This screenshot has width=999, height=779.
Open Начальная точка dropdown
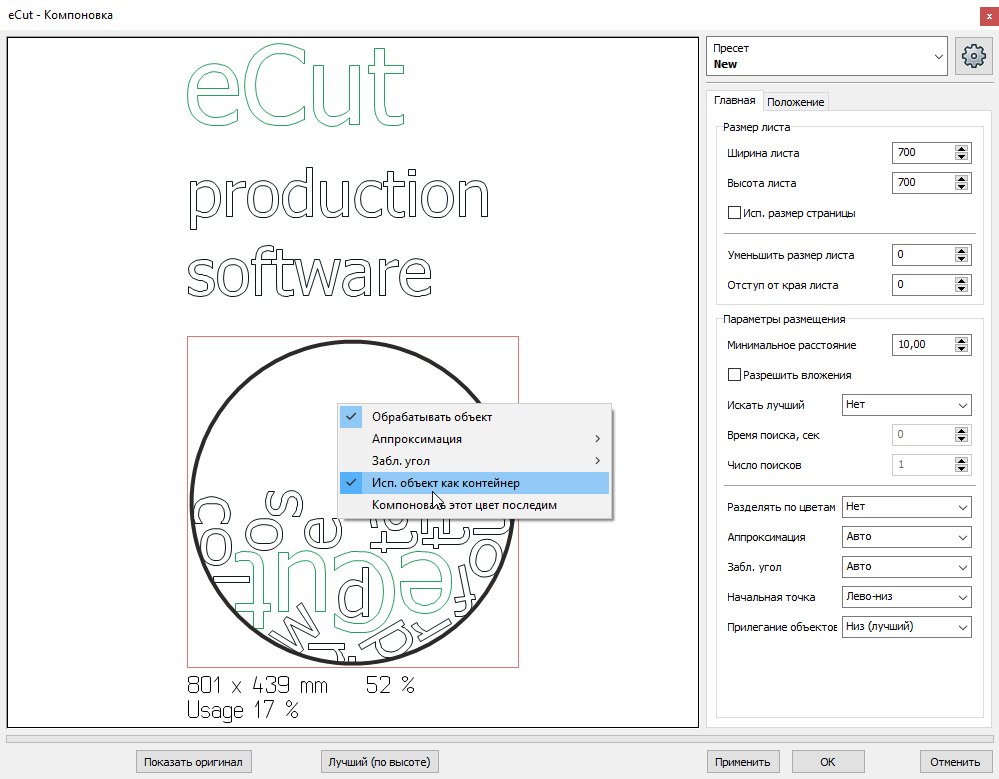click(907, 597)
